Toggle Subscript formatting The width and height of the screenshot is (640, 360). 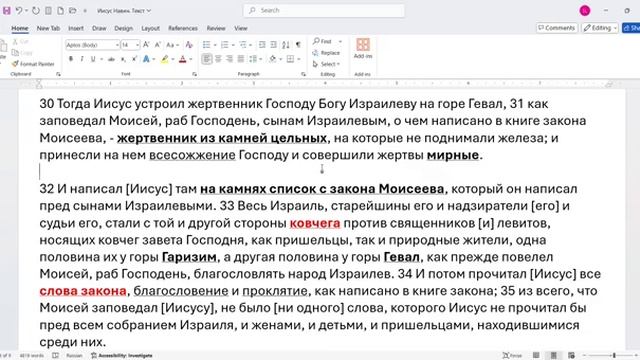point(123,59)
